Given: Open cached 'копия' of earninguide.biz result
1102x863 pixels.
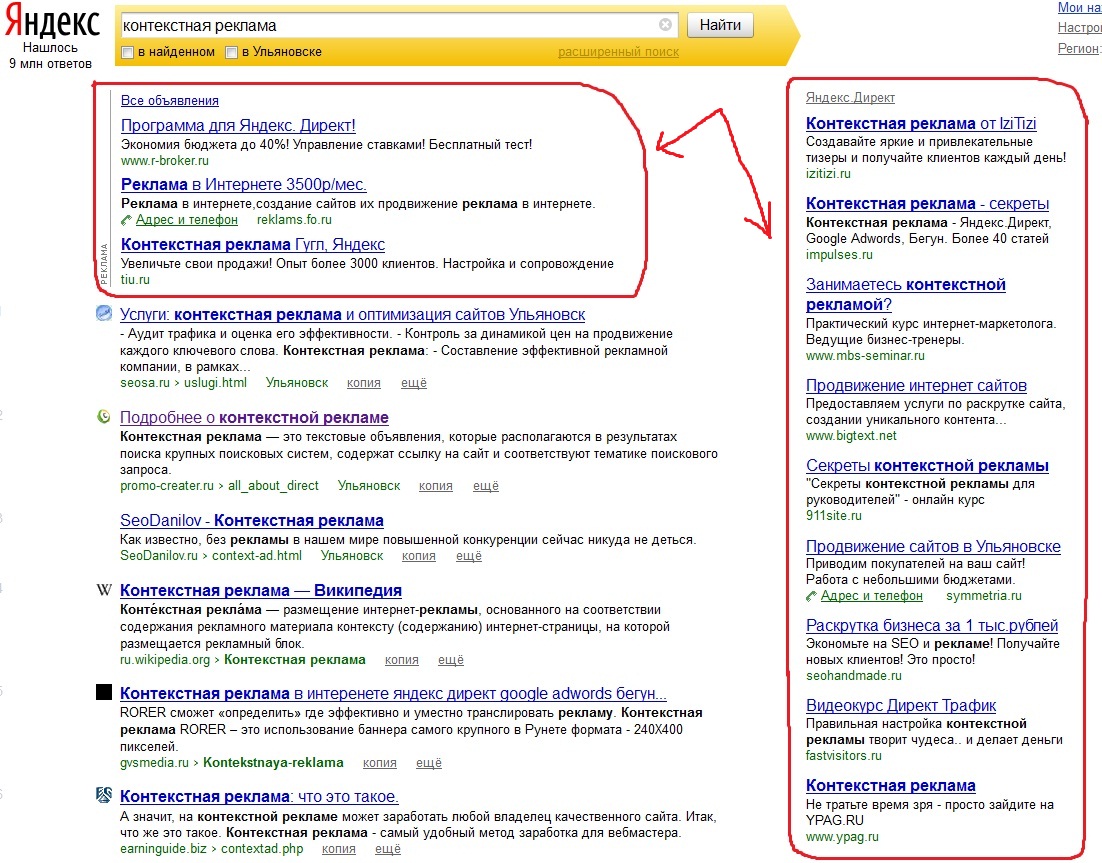Looking at the screenshot, I should tap(339, 849).
